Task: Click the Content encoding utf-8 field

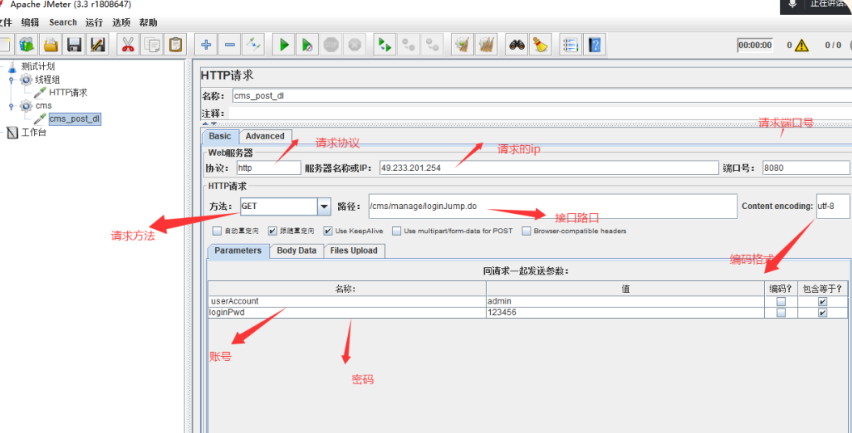Action: pos(832,206)
